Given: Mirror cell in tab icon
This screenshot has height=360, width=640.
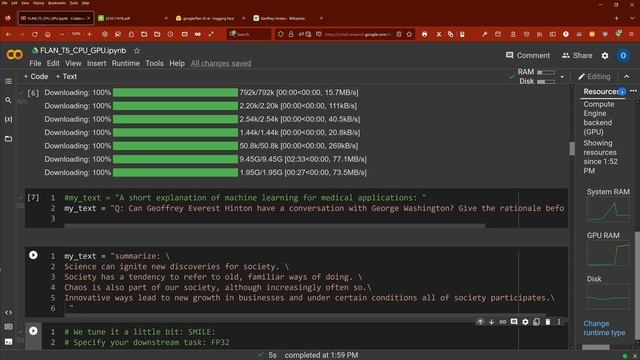Looking at the screenshot, I should point(536,322).
